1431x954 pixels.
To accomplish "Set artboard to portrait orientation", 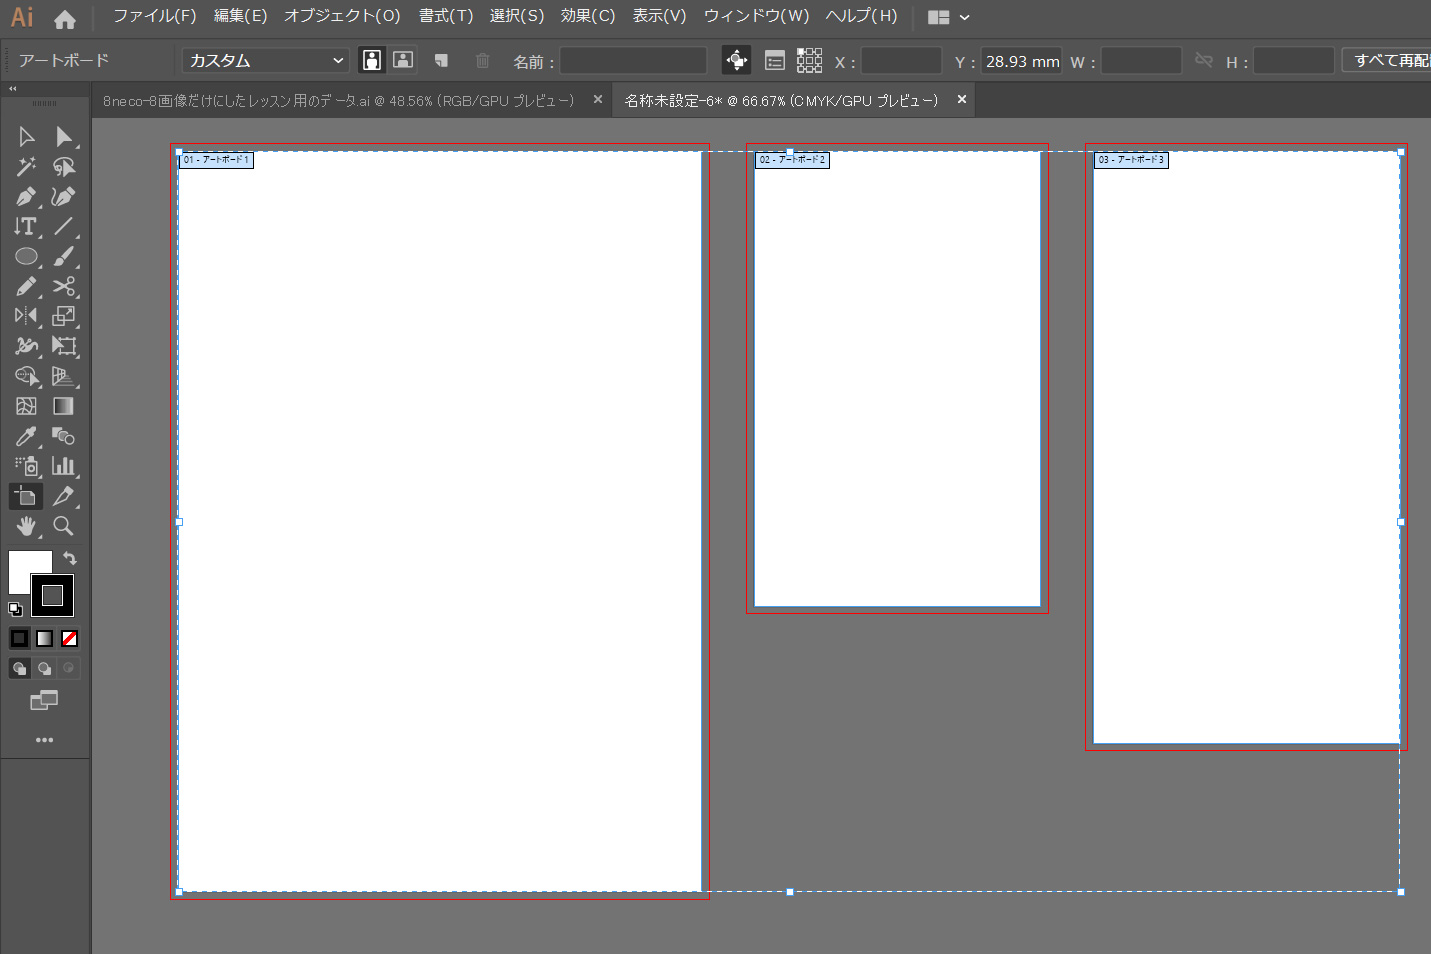I will click(x=372, y=60).
